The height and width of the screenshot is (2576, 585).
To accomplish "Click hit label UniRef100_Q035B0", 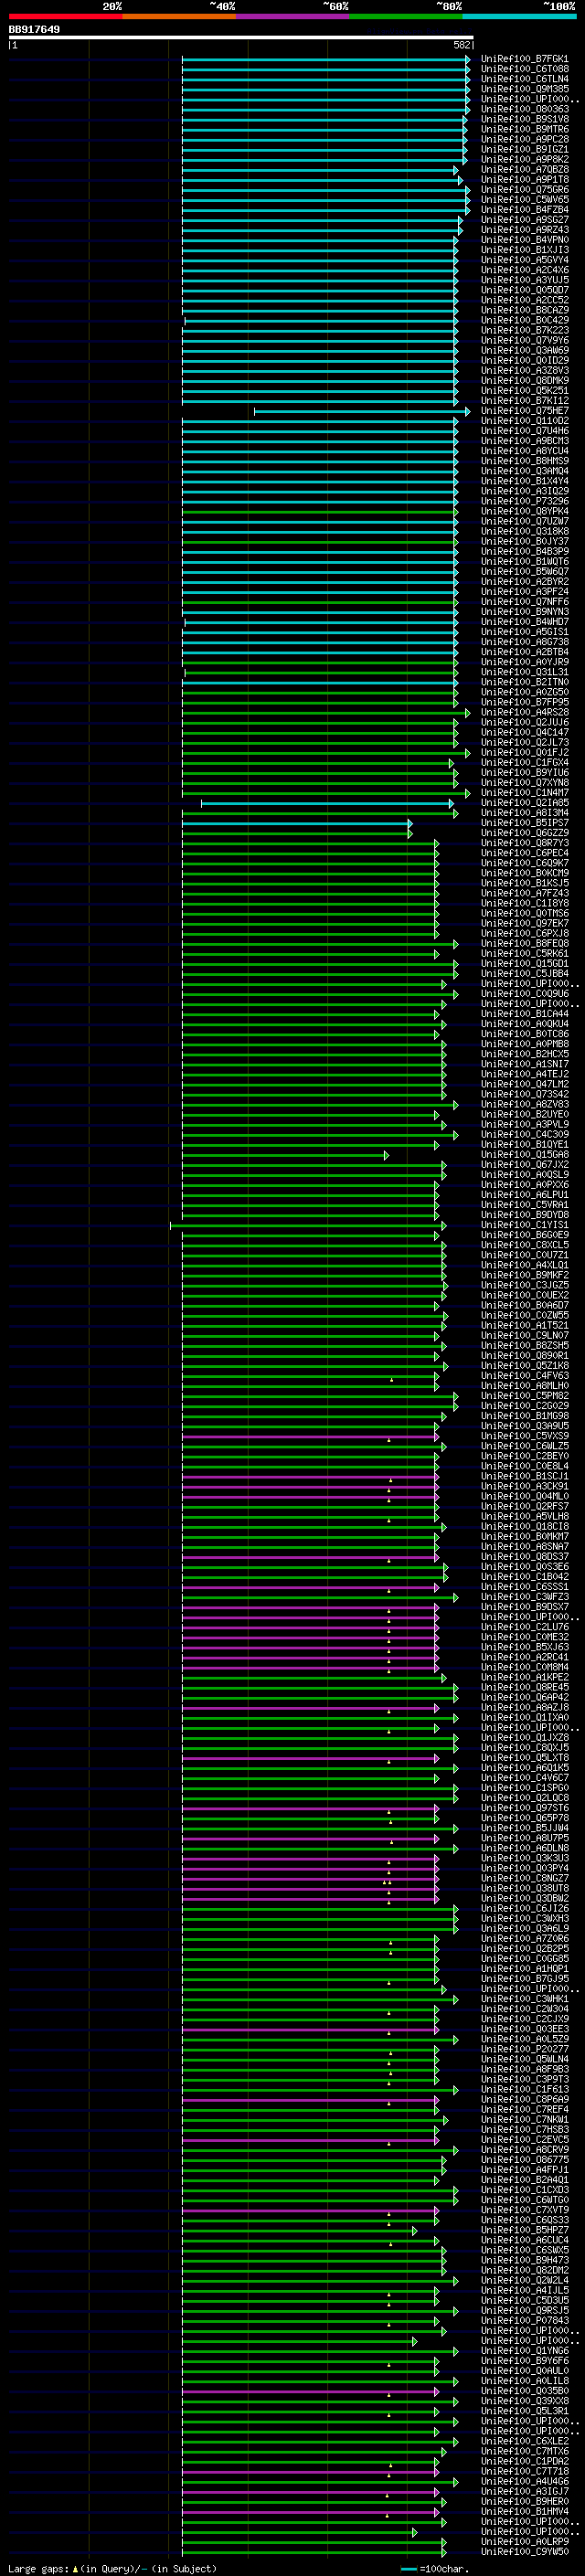I will (525, 2391).
